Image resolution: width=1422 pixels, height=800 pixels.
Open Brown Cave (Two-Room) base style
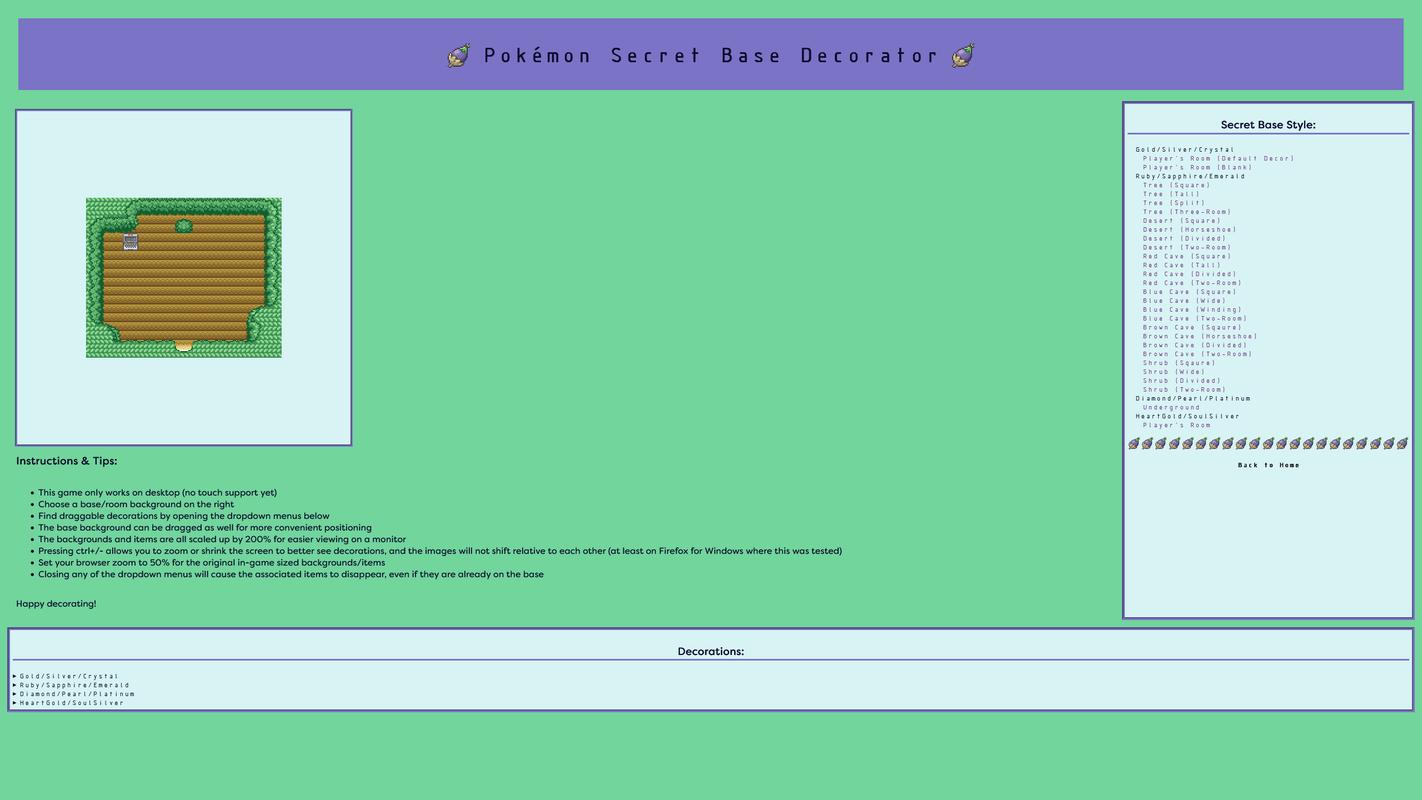click(1197, 354)
